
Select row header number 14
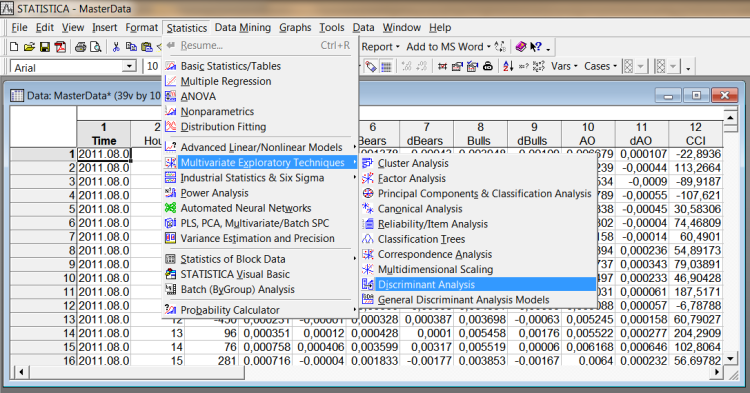point(43,333)
